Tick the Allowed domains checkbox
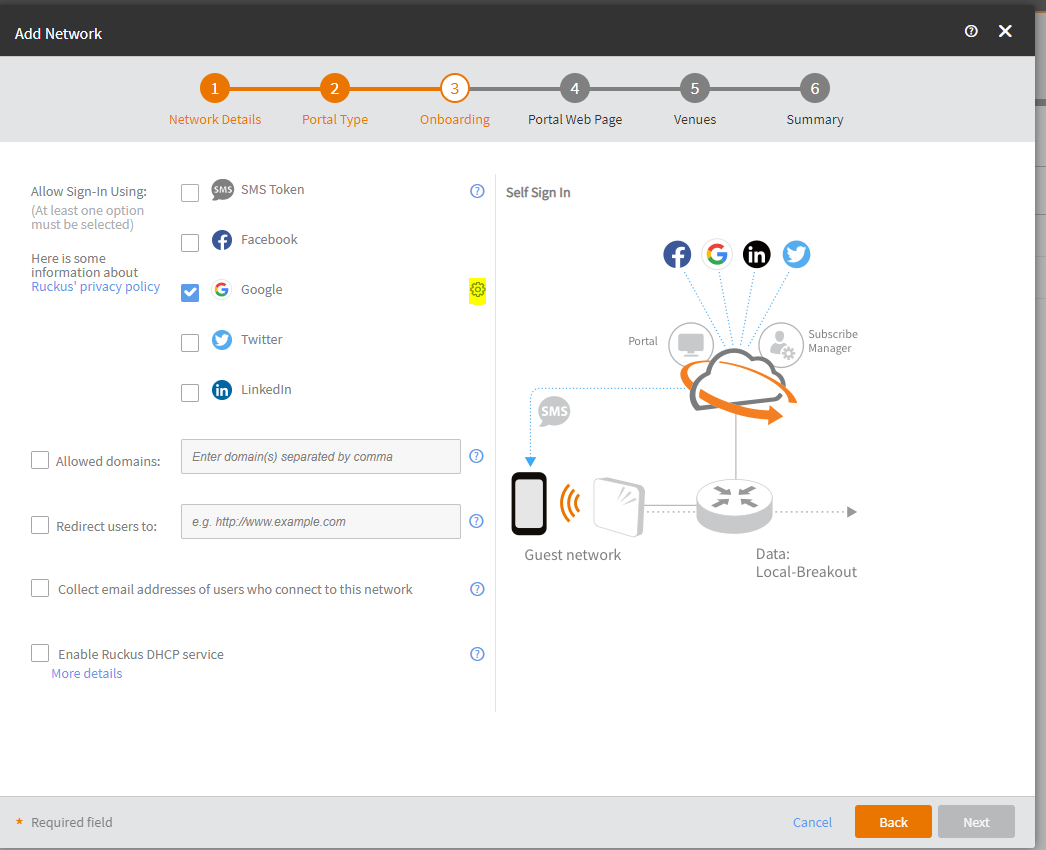The width and height of the screenshot is (1046, 850). 40,460
